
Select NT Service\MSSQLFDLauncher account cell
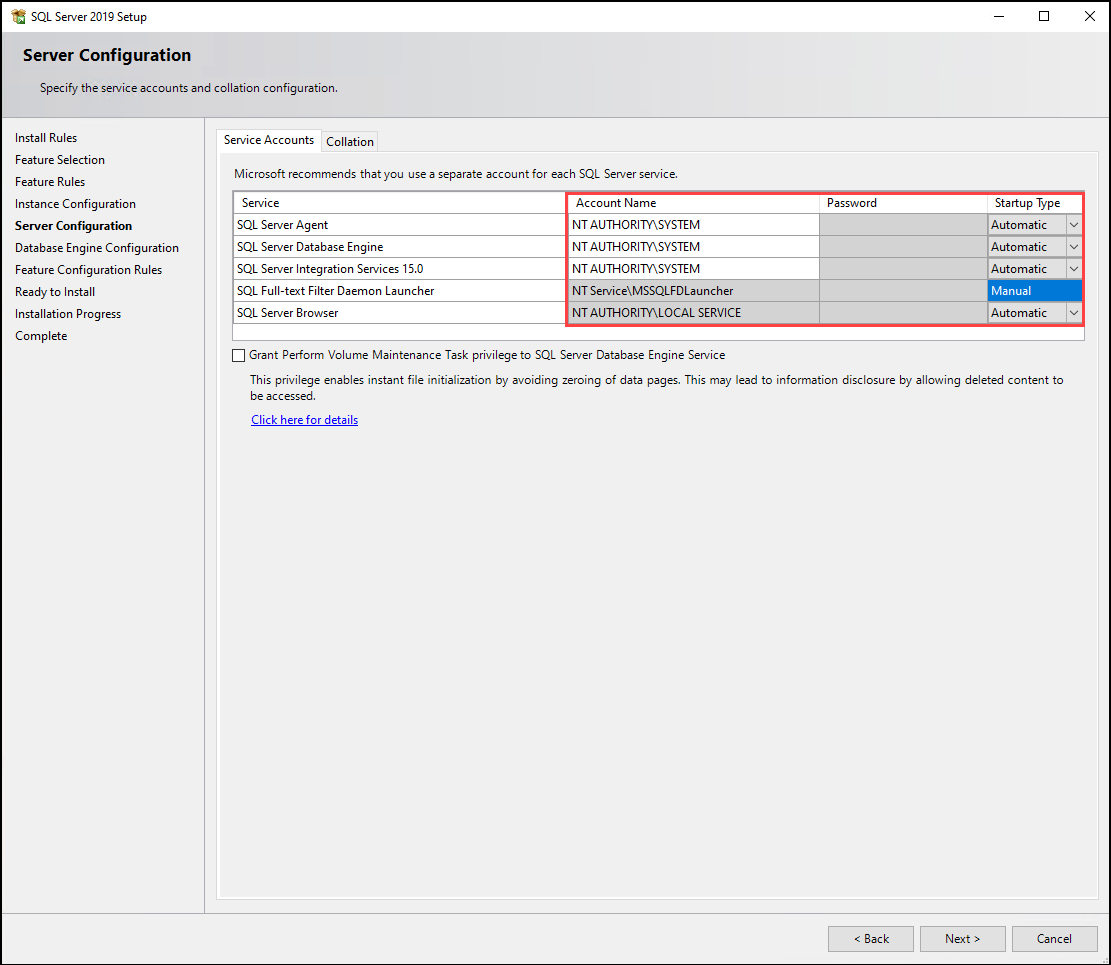point(694,290)
